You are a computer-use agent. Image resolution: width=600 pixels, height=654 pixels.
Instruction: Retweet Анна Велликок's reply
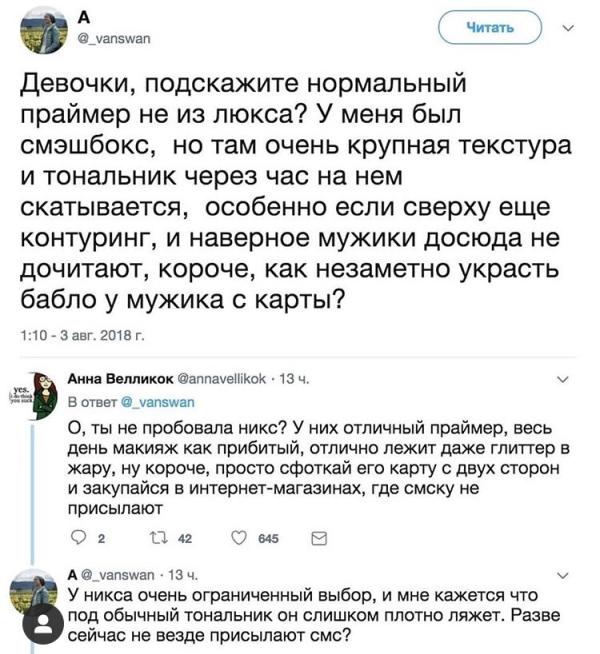click(158, 538)
